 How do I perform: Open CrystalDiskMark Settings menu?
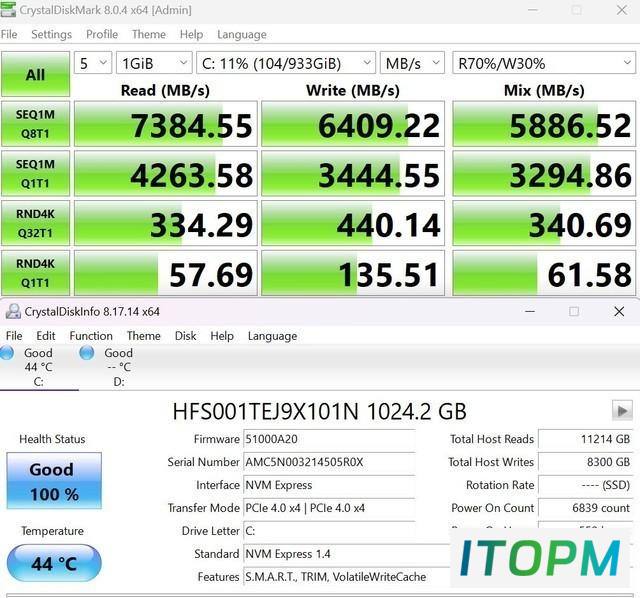(x=51, y=34)
